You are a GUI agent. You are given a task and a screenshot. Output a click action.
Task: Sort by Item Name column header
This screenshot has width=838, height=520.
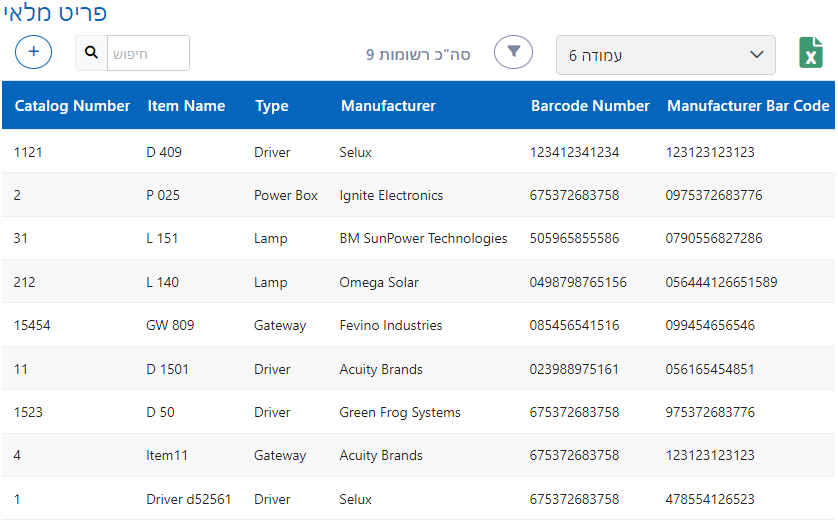click(x=186, y=106)
